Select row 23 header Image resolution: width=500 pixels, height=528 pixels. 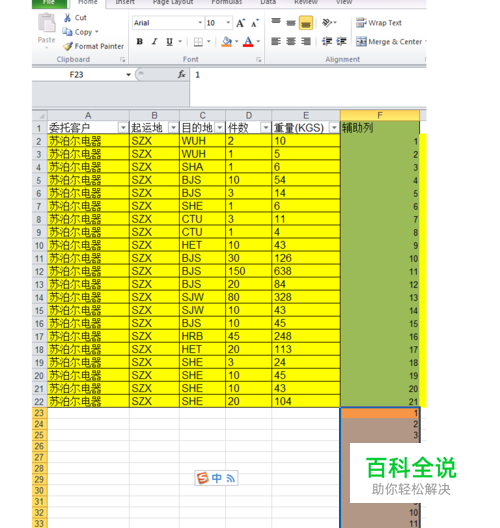point(39,413)
